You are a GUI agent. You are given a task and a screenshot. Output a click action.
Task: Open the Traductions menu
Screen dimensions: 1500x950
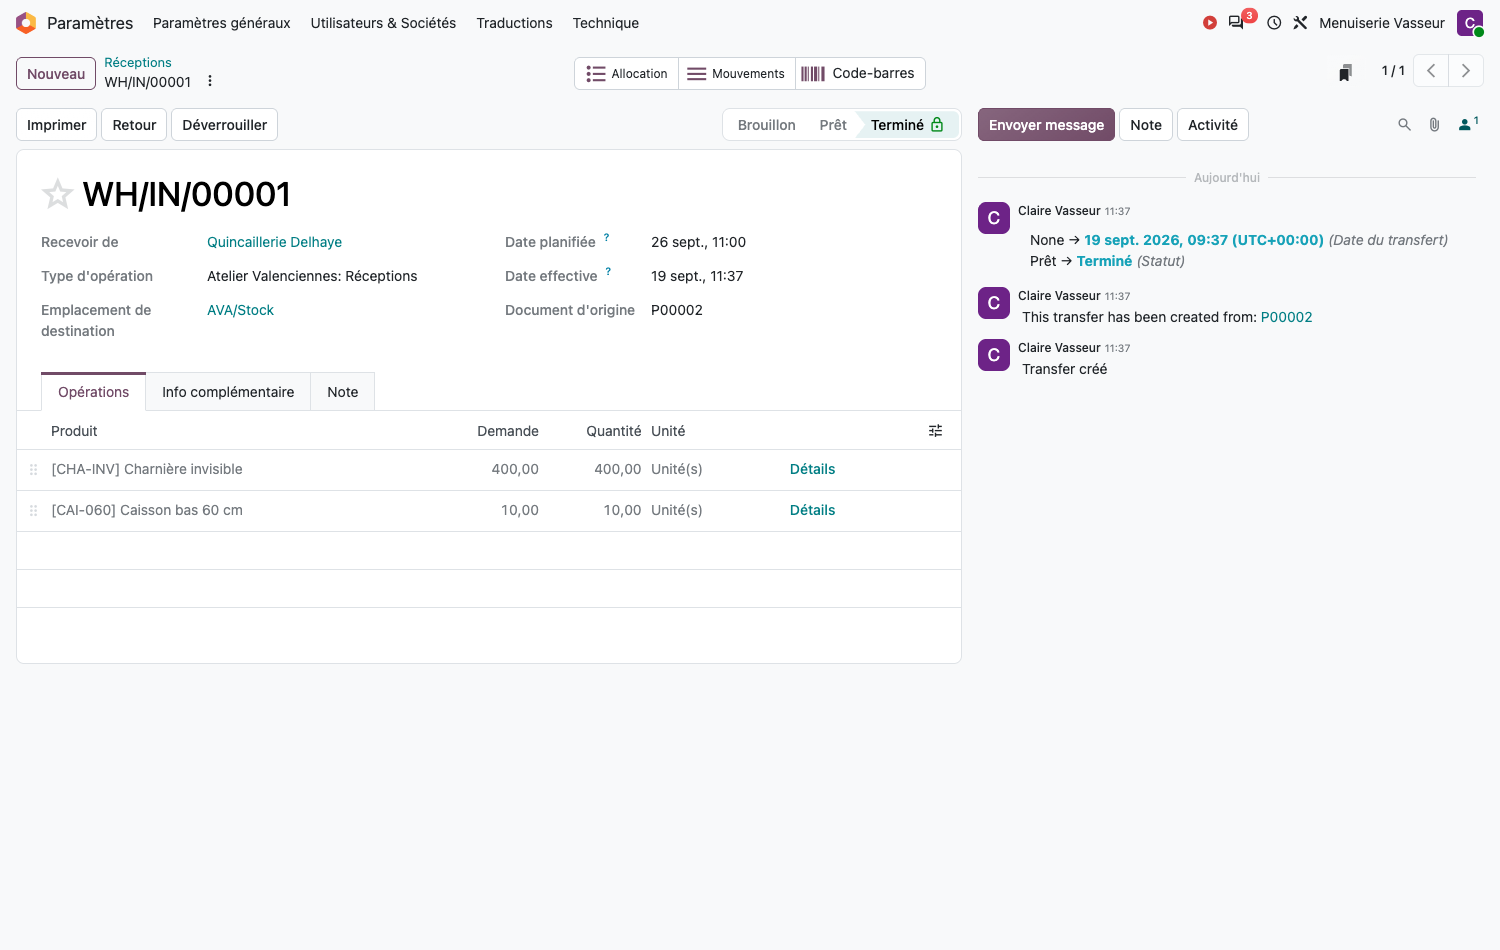514,23
